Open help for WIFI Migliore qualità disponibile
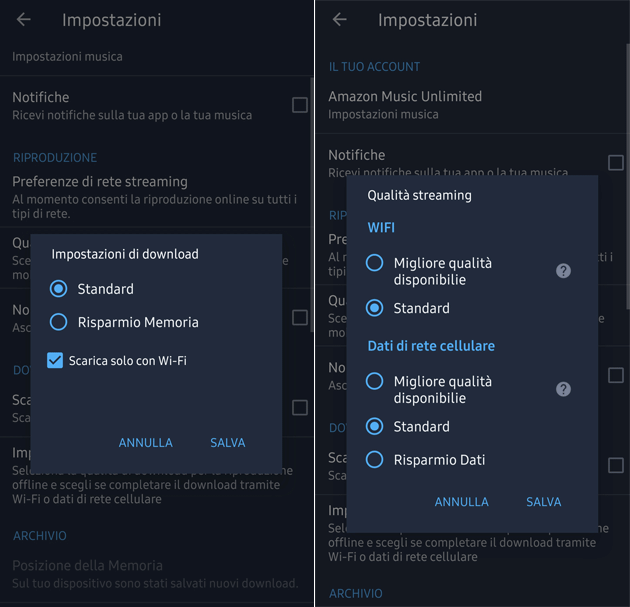This screenshot has height=607, width=630. [563, 271]
